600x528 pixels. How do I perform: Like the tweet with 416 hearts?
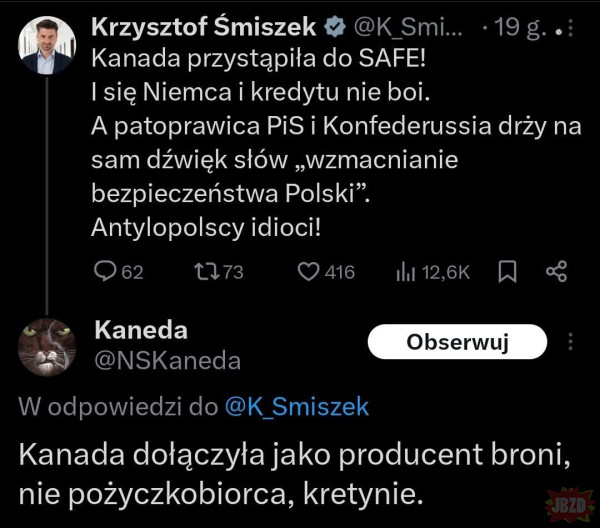click(x=311, y=271)
